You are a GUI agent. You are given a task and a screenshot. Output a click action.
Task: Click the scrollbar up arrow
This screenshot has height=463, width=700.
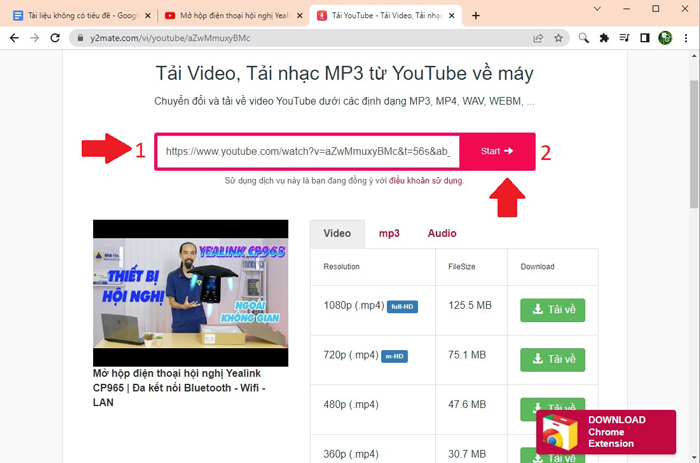point(694,56)
